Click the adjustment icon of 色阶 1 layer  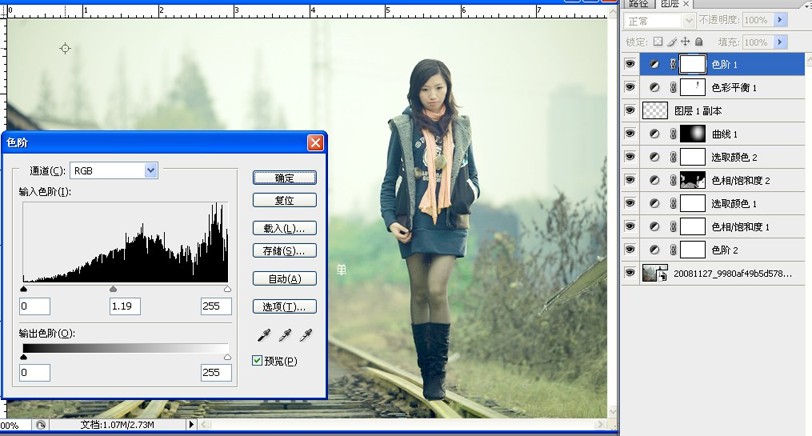point(655,64)
